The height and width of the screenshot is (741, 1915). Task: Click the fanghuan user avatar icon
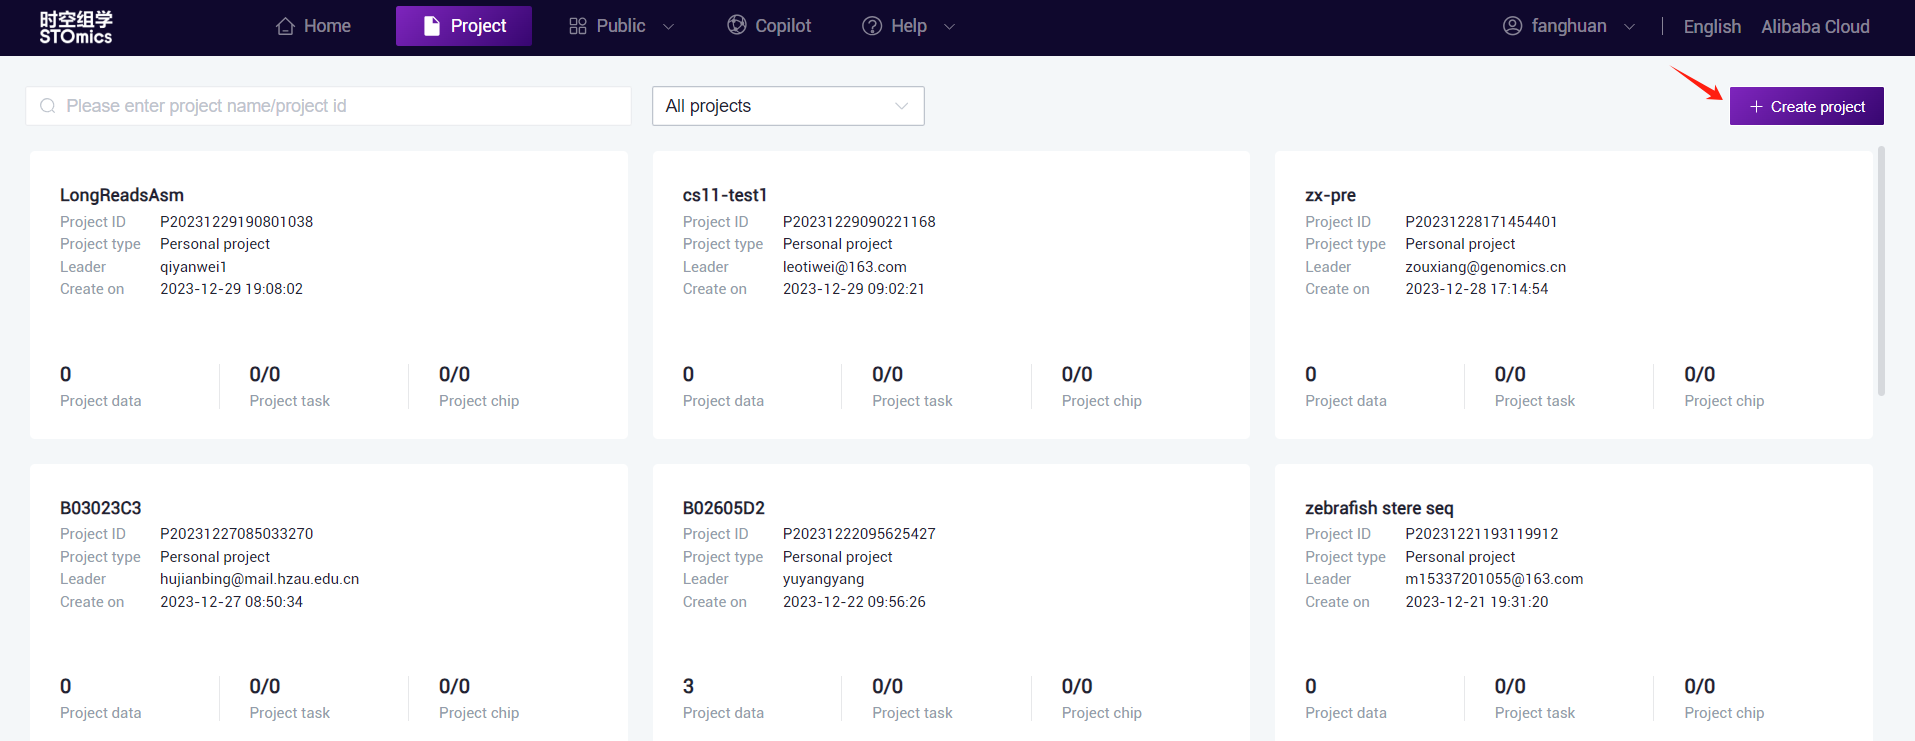[1513, 26]
